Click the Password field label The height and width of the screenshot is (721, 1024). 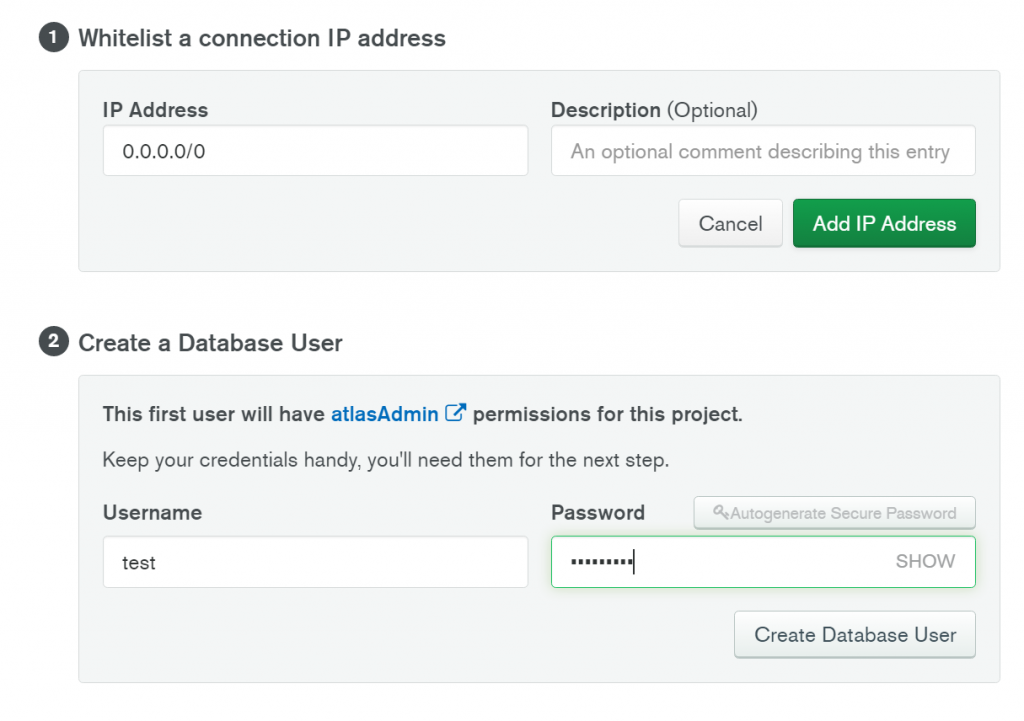(598, 513)
